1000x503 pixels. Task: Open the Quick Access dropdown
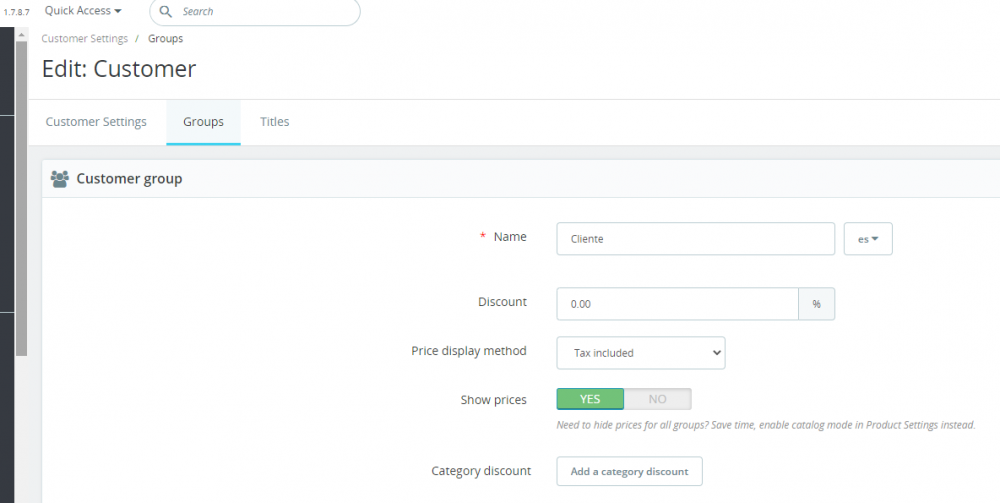point(83,11)
